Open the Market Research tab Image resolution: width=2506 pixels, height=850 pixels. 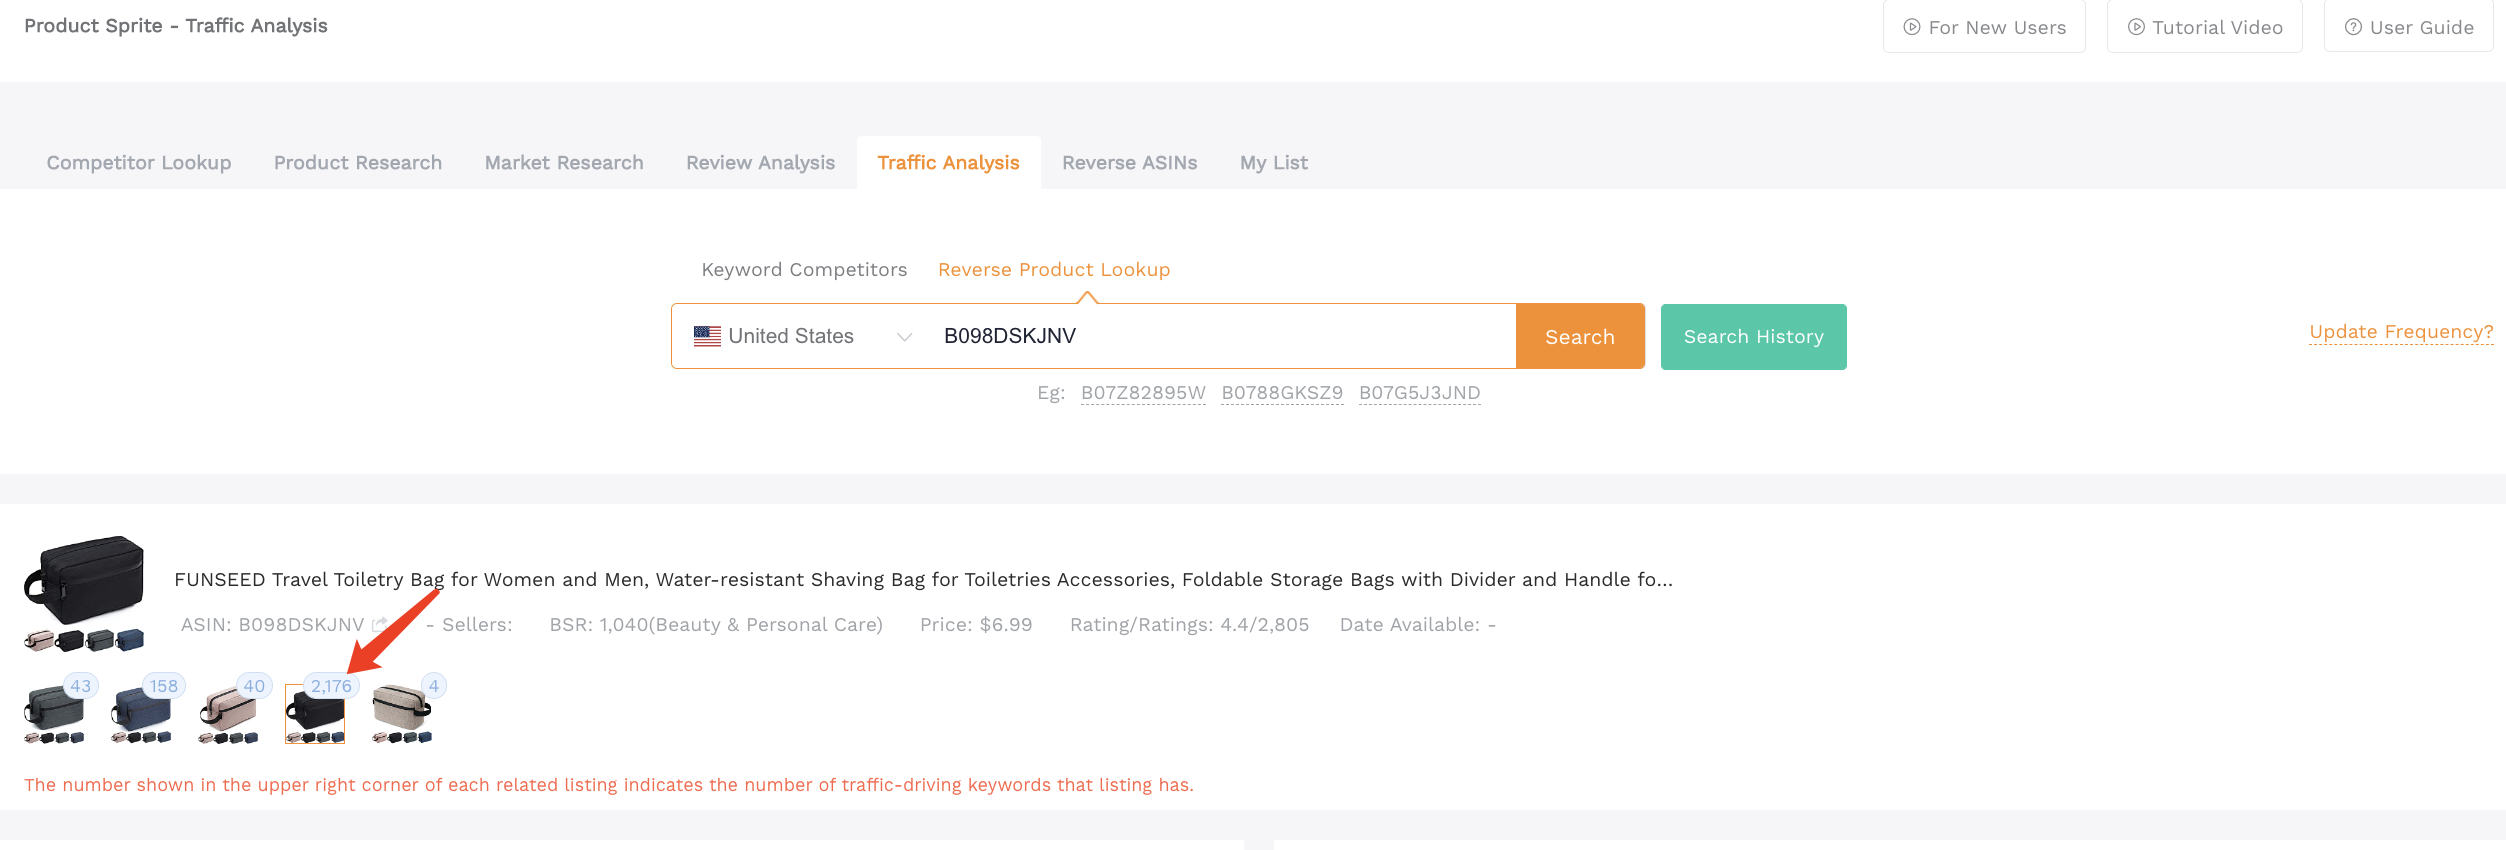tap(564, 162)
